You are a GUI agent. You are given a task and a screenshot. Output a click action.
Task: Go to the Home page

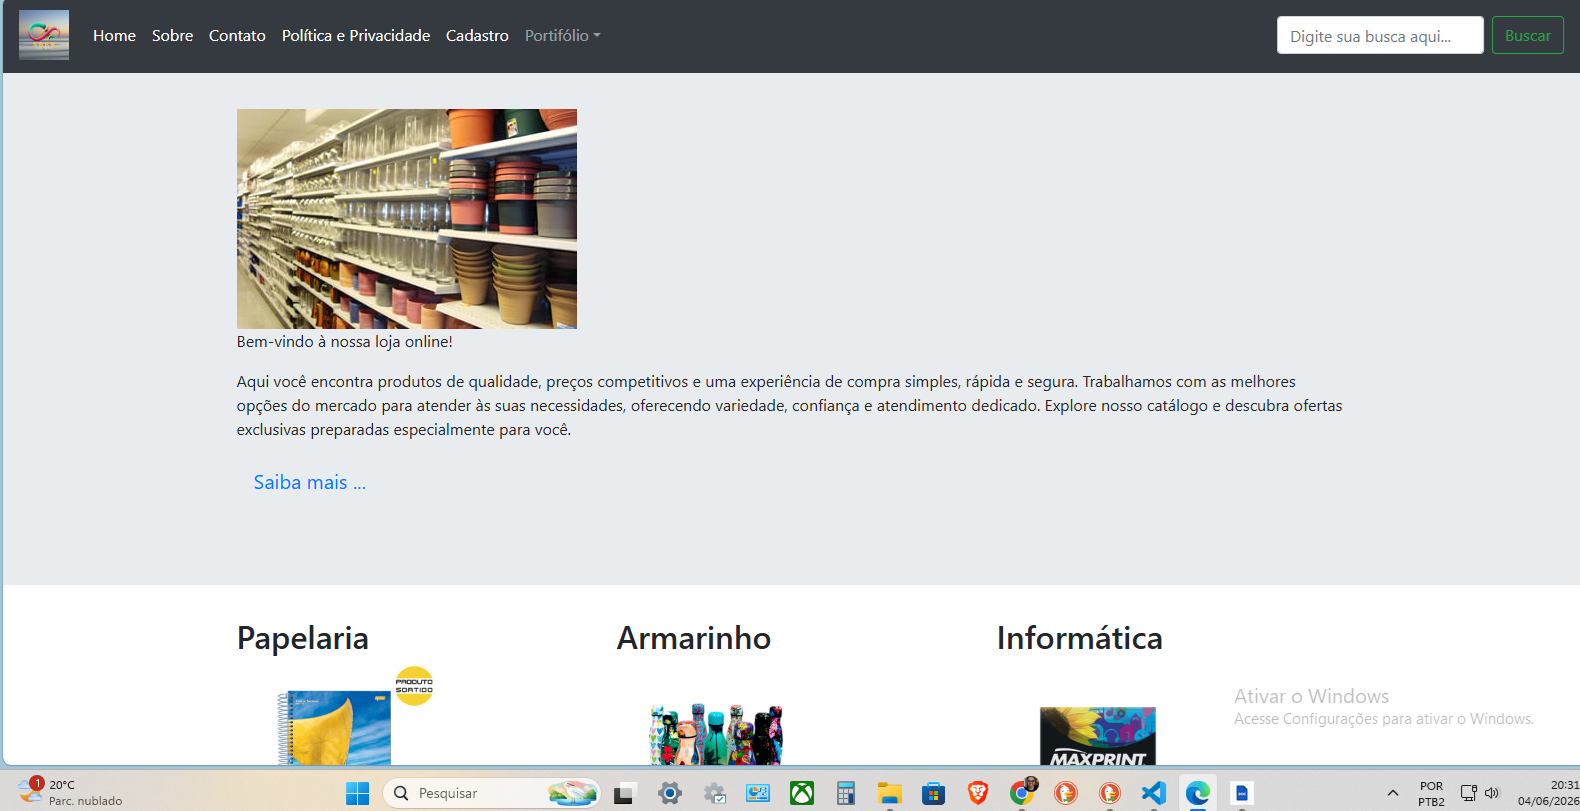[x=114, y=35]
